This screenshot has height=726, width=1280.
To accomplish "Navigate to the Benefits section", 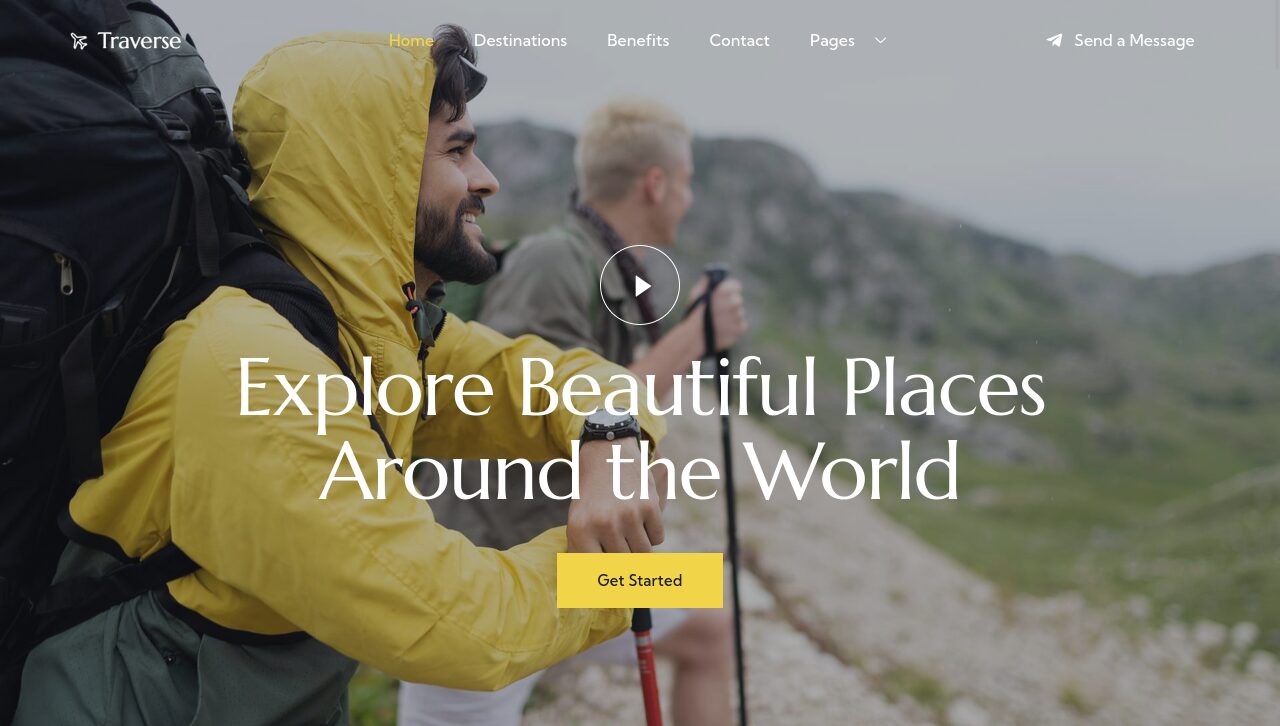I will point(638,41).
